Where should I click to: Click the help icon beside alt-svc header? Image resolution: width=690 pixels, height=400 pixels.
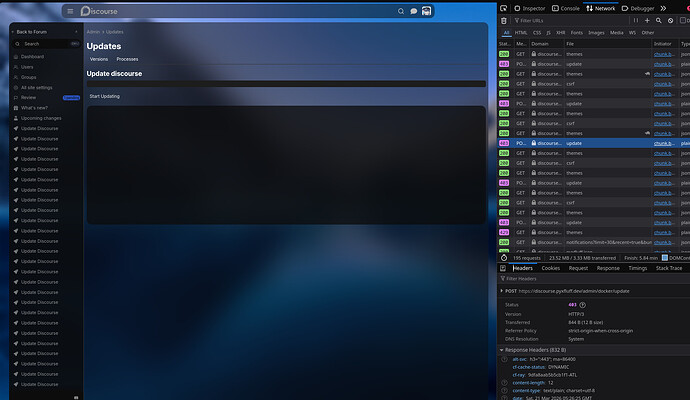(x=504, y=359)
